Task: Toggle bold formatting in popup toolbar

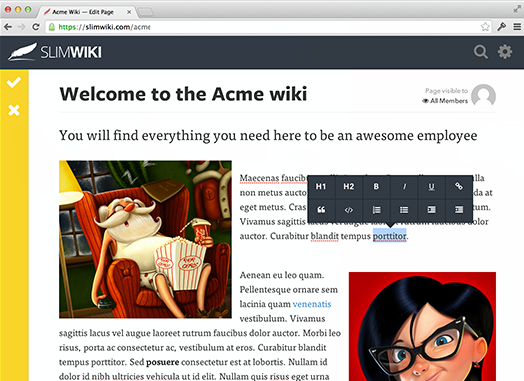Action: [376, 186]
